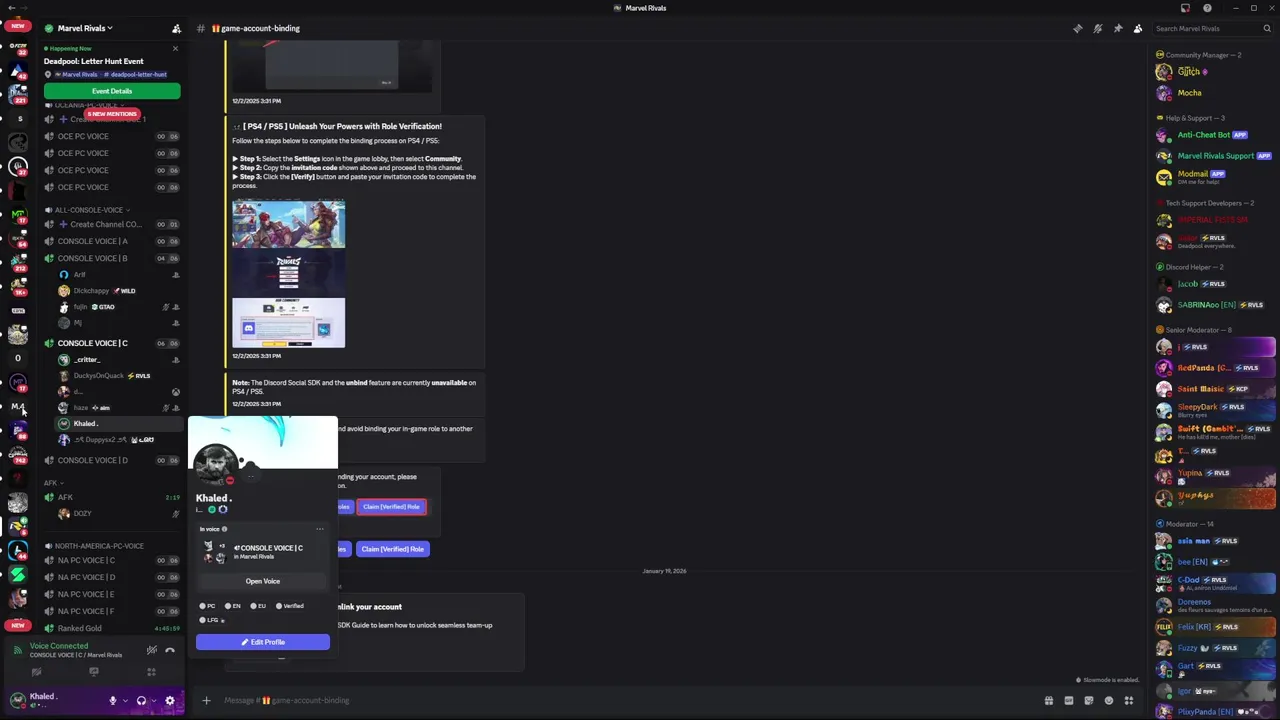Toggle the EN role chip
The image size is (1280, 720).
pos(233,606)
